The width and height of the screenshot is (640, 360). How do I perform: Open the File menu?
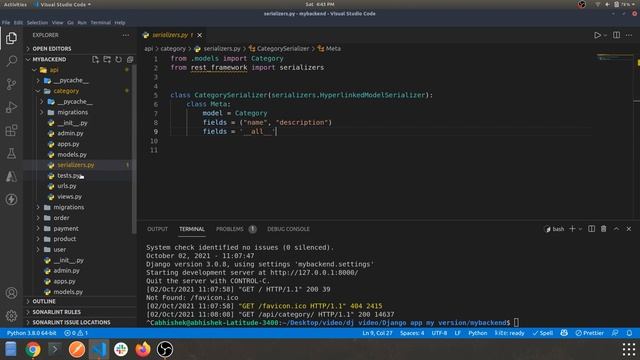point(6,23)
